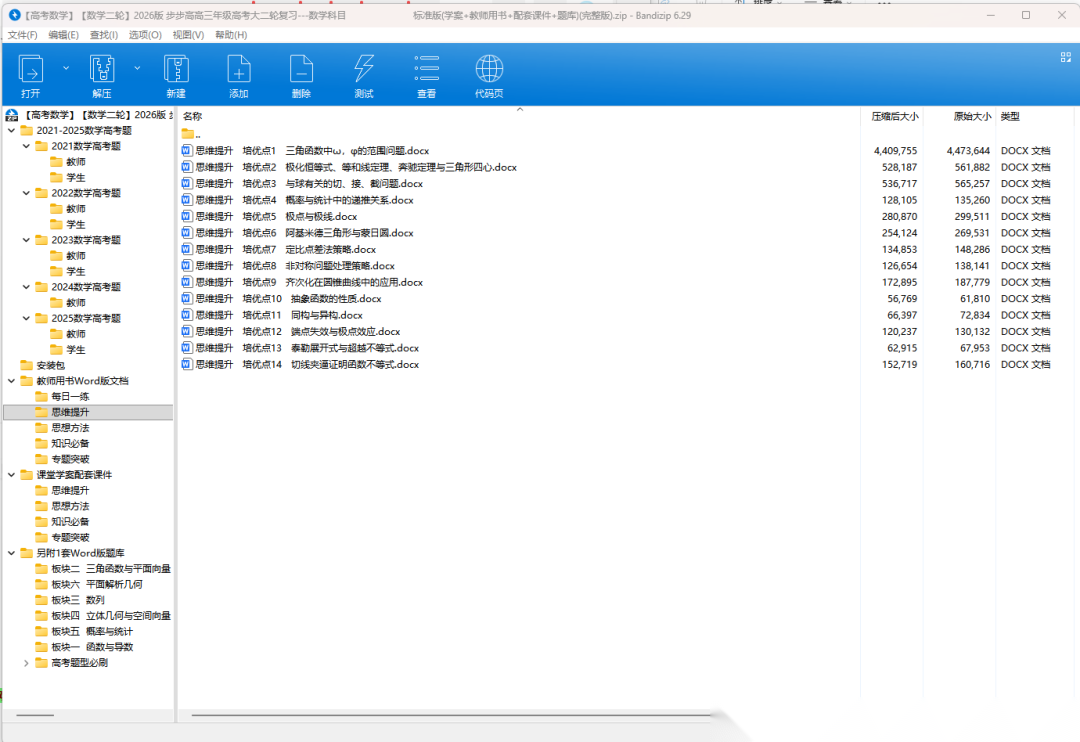Click the Add (添加) files icon
Image resolution: width=1080 pixels, height=742 pixels.
point(238,69)
